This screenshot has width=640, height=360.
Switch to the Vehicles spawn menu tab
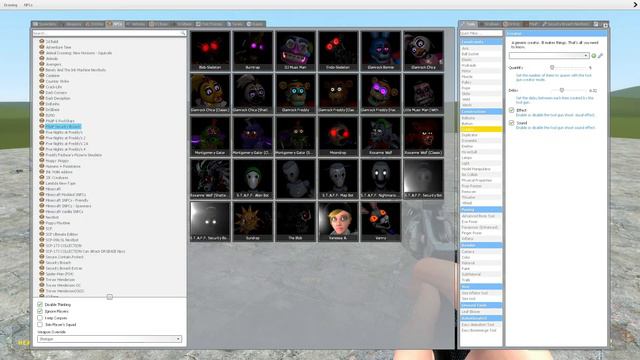coord(136,24)
